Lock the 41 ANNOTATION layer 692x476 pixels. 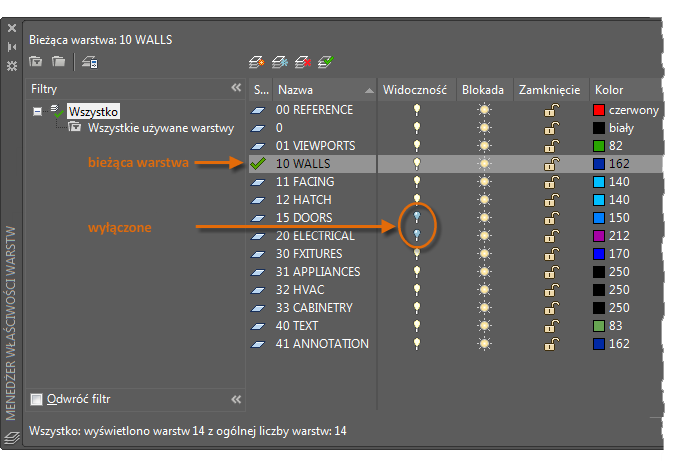(552, 344)
